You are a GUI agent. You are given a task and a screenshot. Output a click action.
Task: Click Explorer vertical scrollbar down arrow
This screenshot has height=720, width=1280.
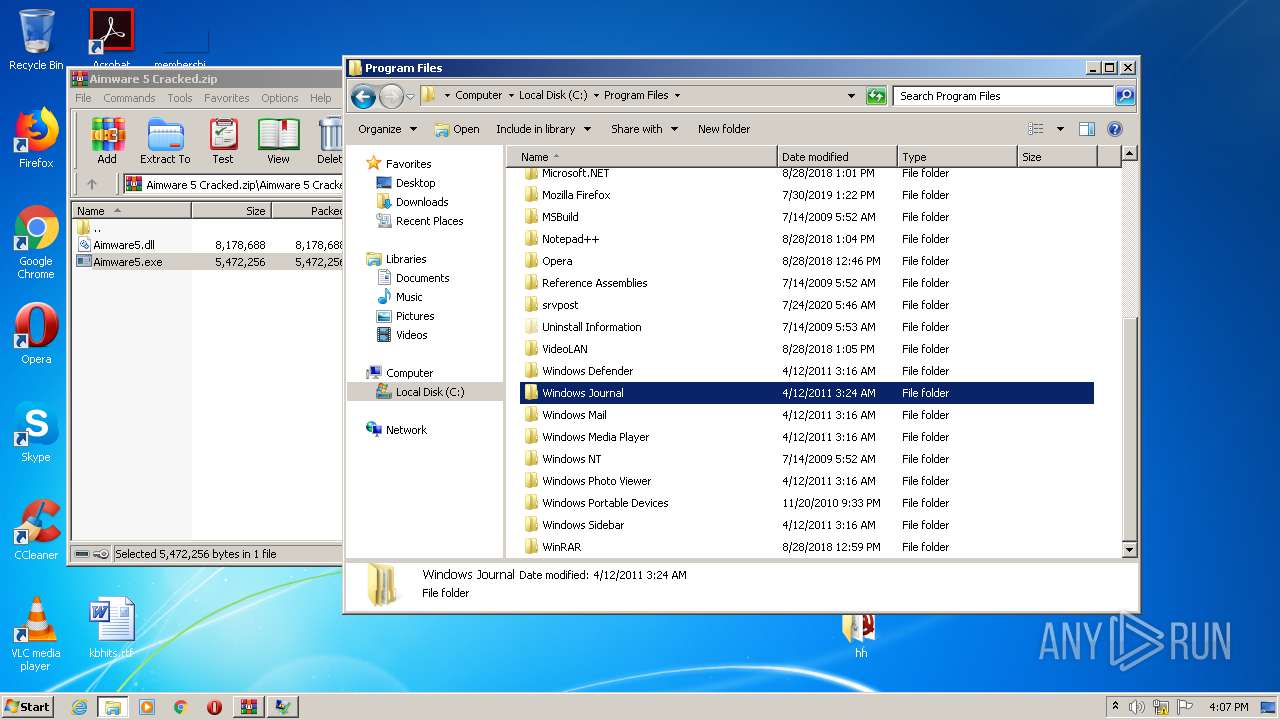click(1130, 549)
